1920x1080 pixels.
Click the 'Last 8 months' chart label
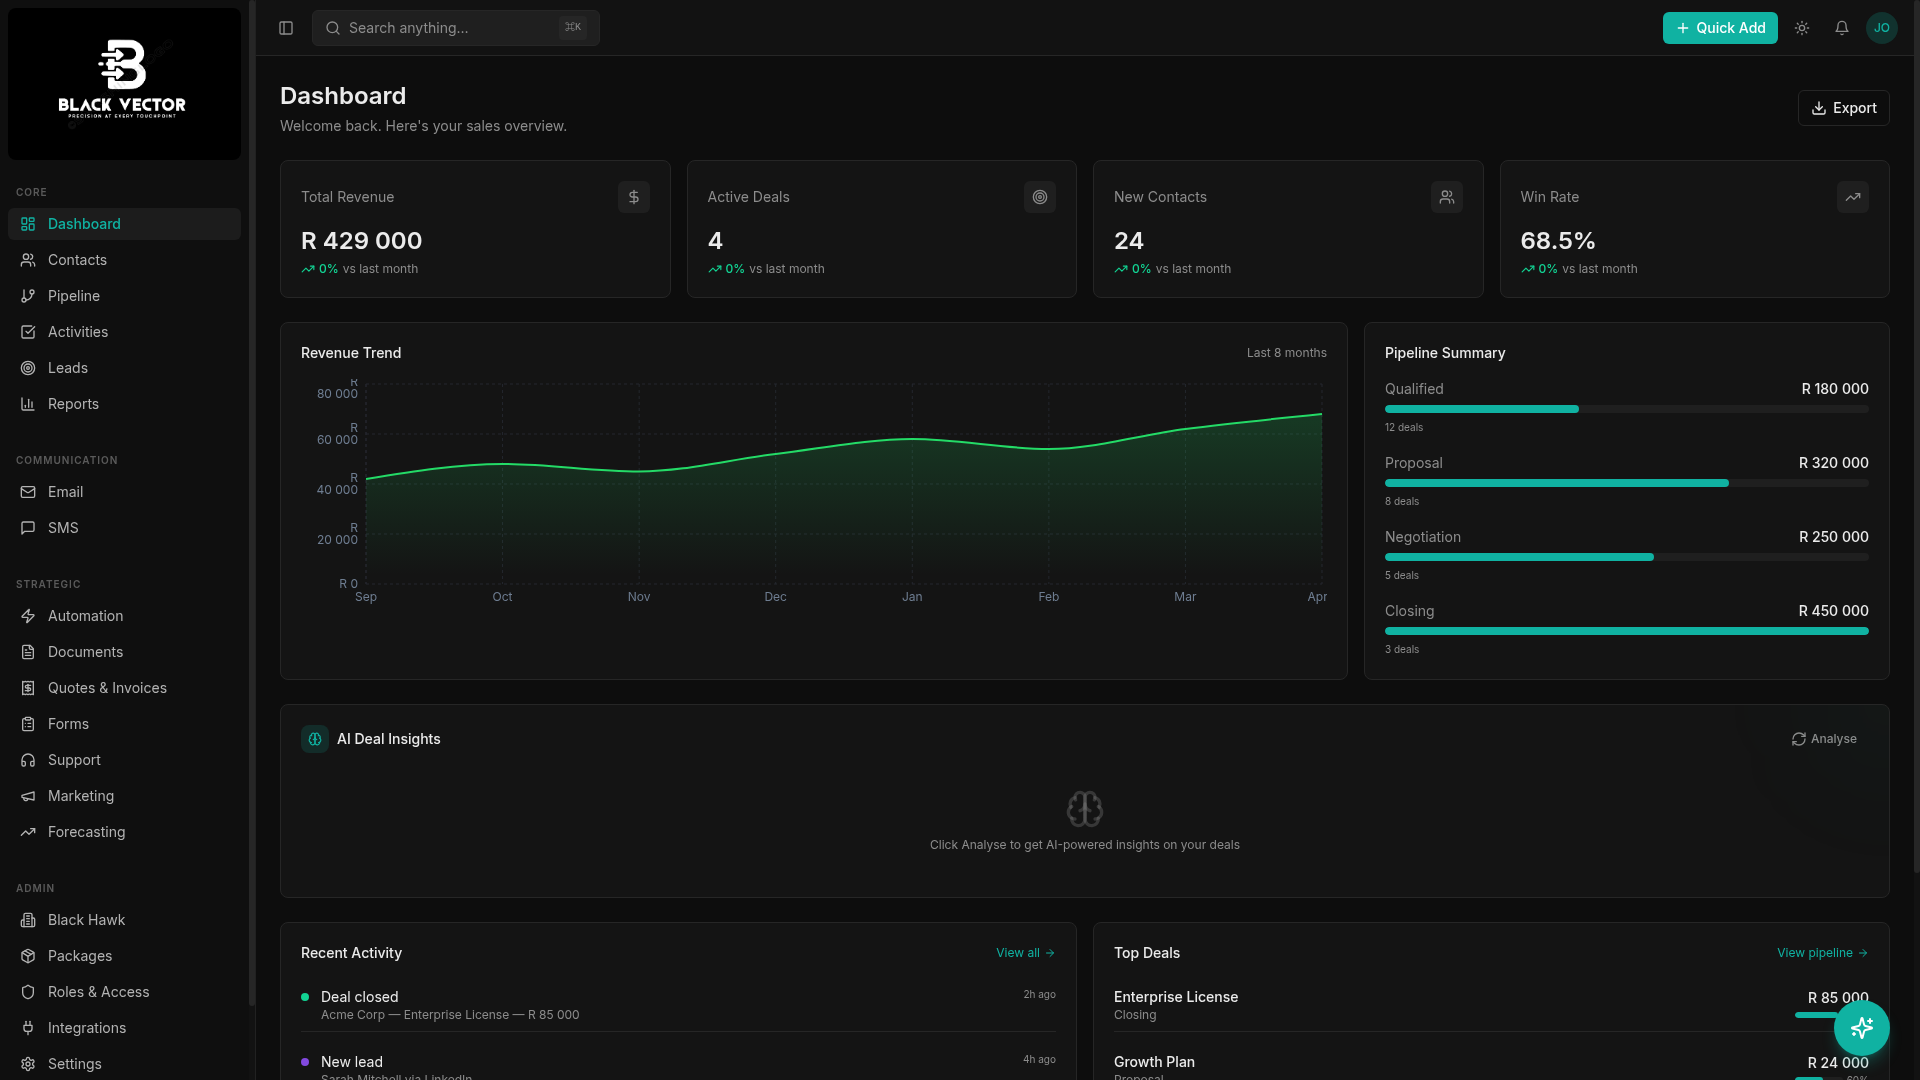(x=1286, y=353)
